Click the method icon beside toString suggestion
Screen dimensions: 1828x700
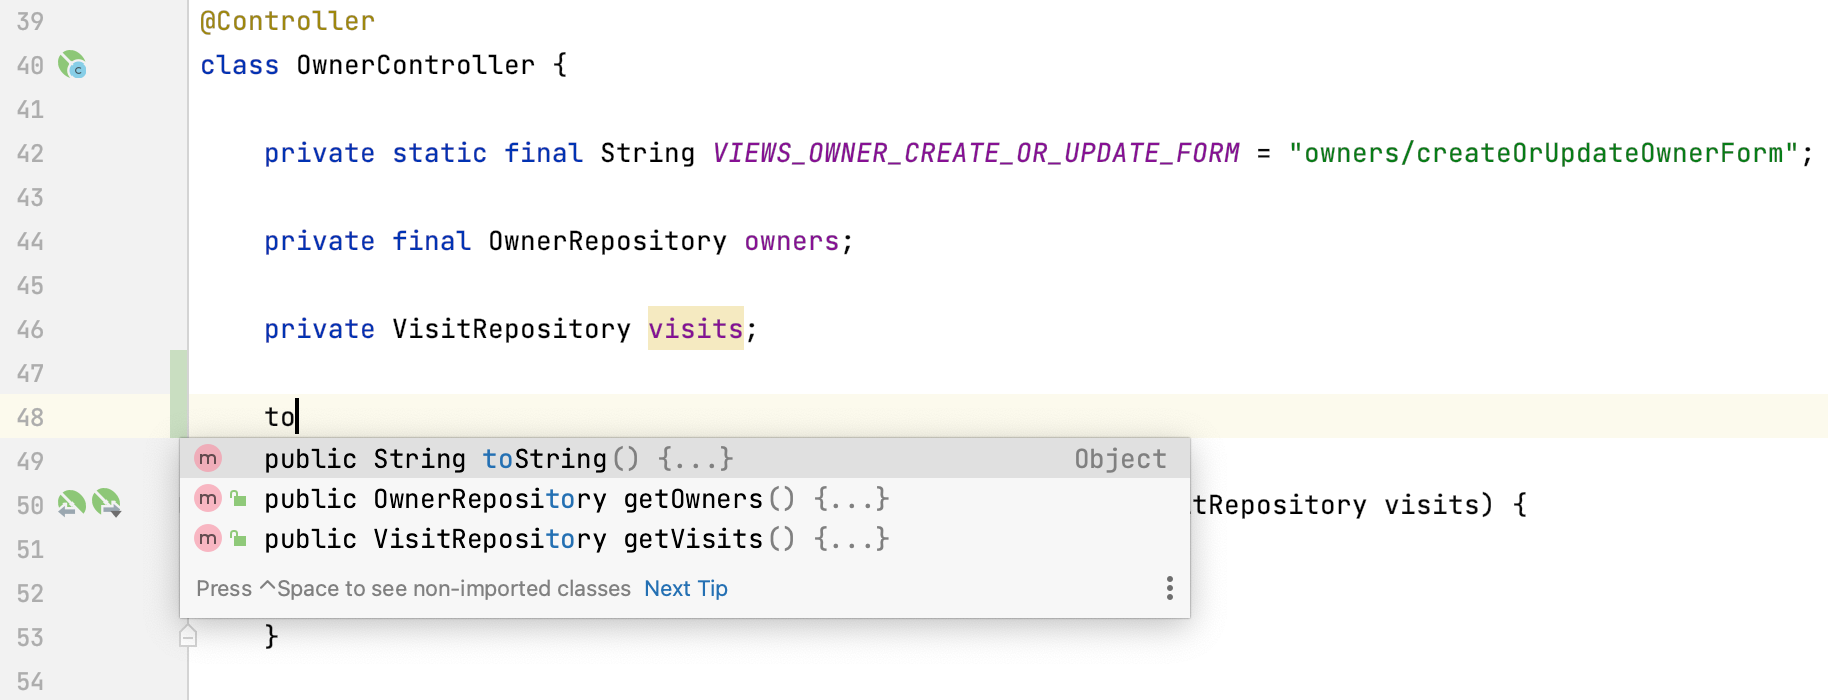point(207,458)
